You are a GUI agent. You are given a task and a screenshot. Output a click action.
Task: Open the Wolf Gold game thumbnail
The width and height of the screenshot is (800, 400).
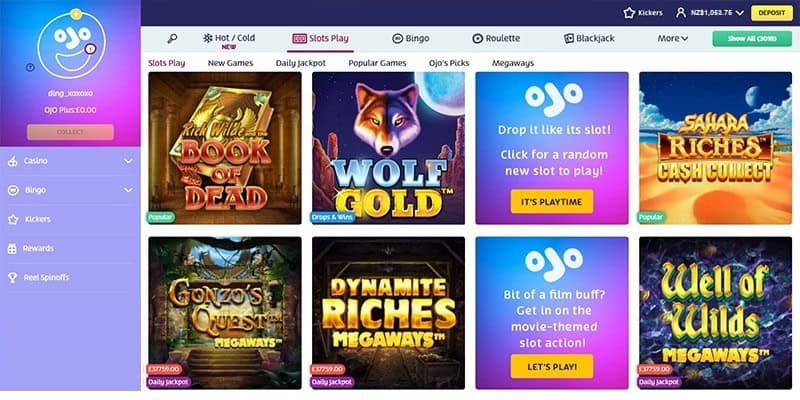click(x=388, y=148)
